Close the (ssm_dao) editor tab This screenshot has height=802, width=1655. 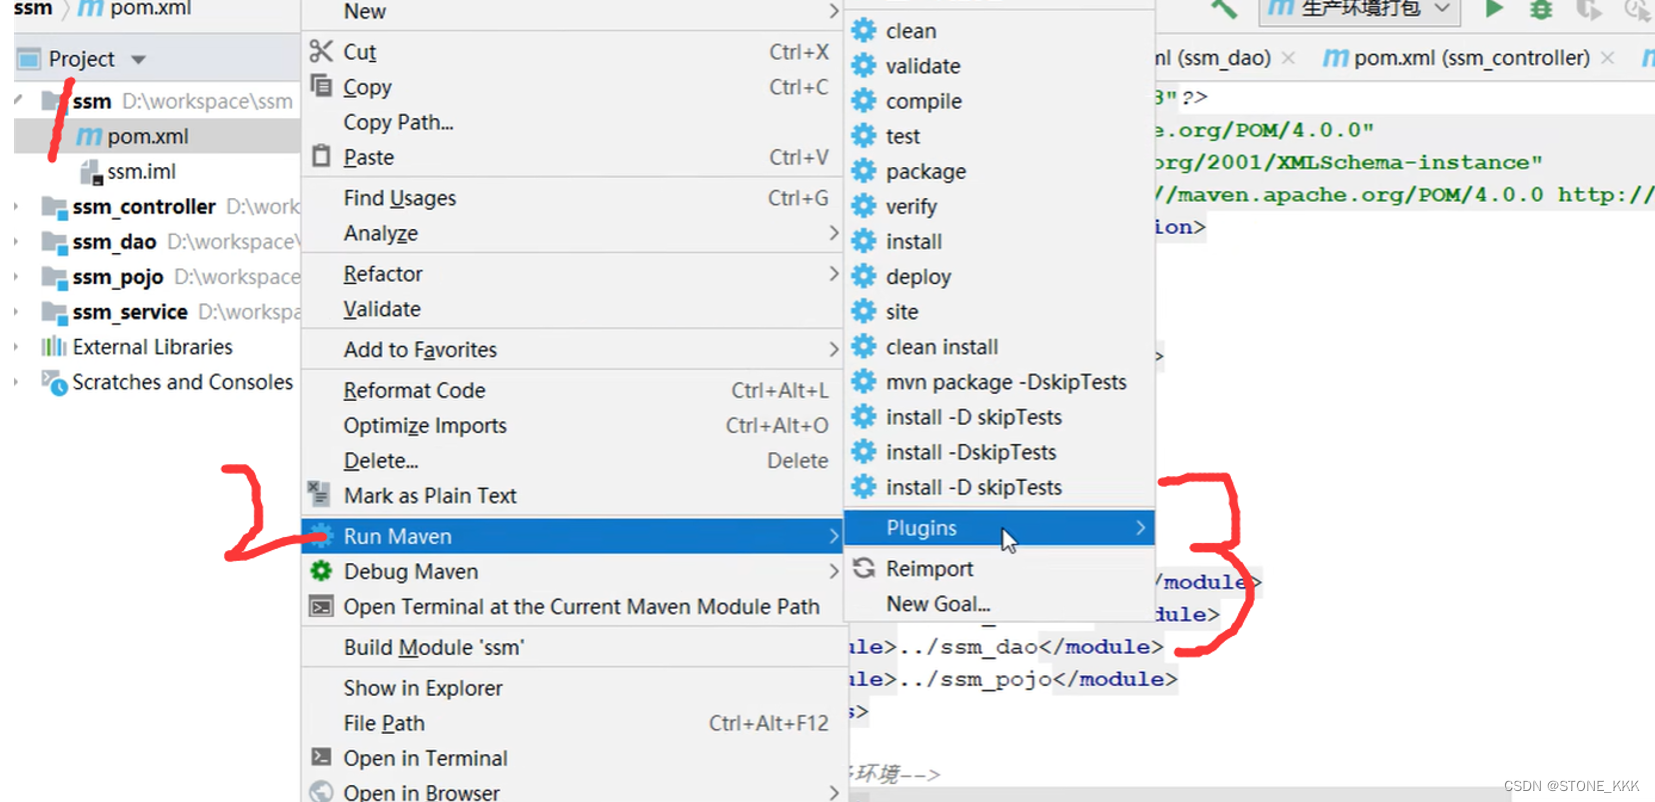click(1288, 58)
